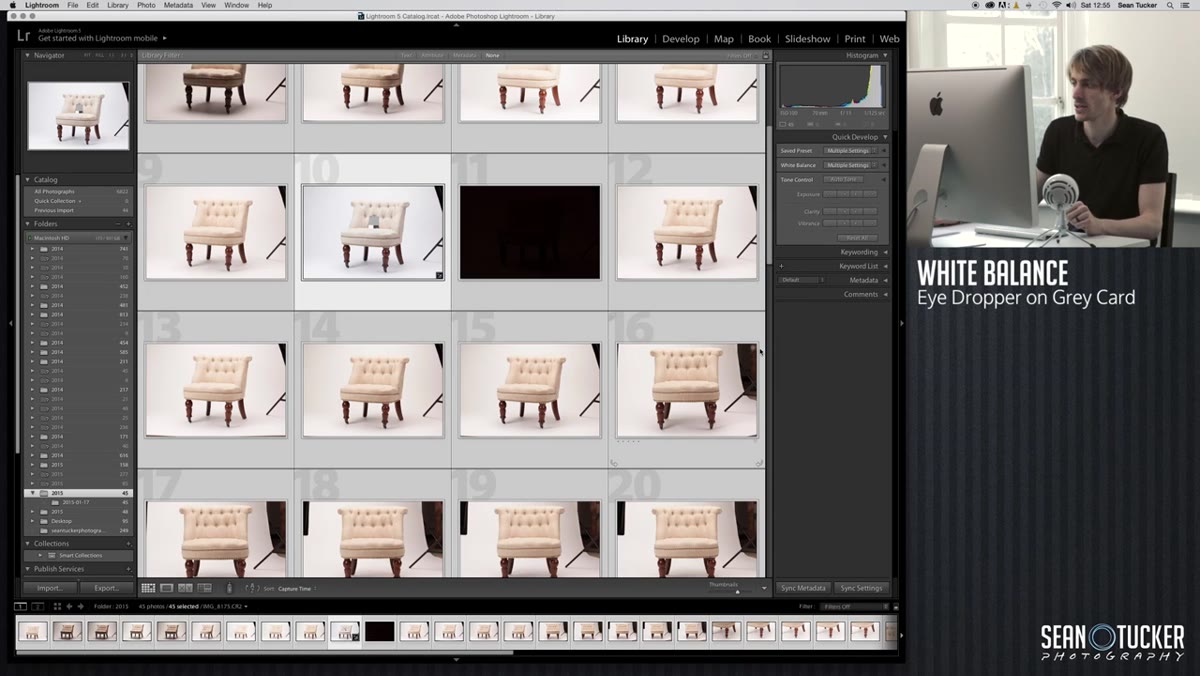Click the second window display icon labeled 2
Viewport: 1200px width, 676px height.
[x=38, y=606]
